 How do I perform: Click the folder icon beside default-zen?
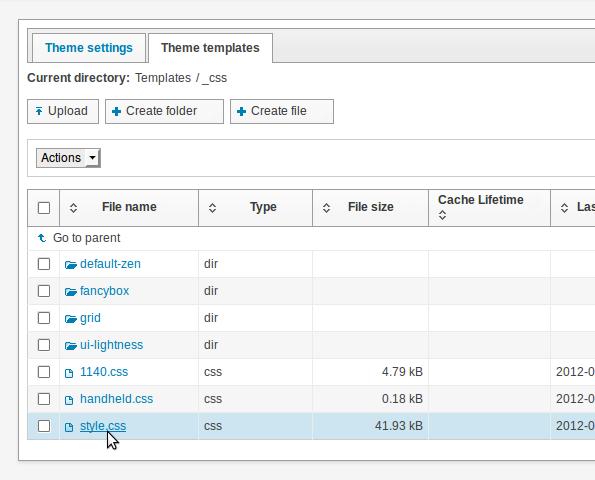(71, 264)
